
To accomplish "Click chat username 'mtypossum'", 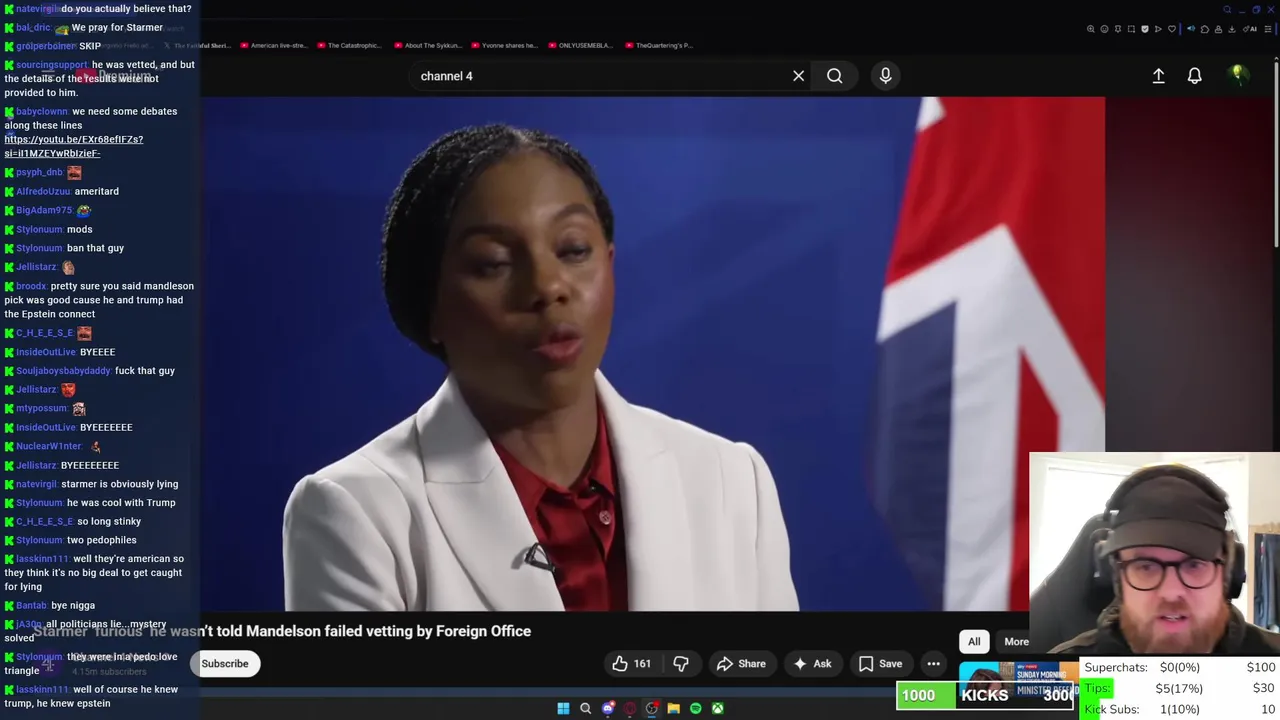I will pyautogui.click(x=41, y=408).
